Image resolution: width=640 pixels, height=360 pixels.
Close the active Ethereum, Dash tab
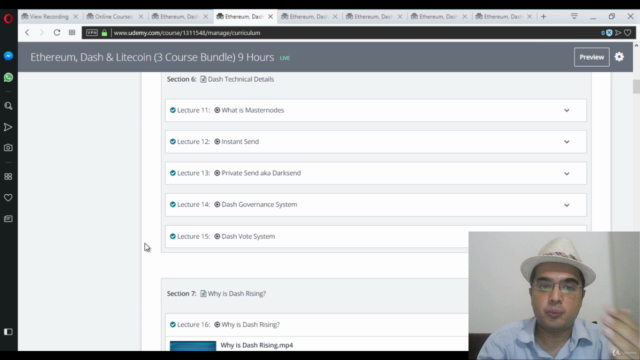coord(271,17)
